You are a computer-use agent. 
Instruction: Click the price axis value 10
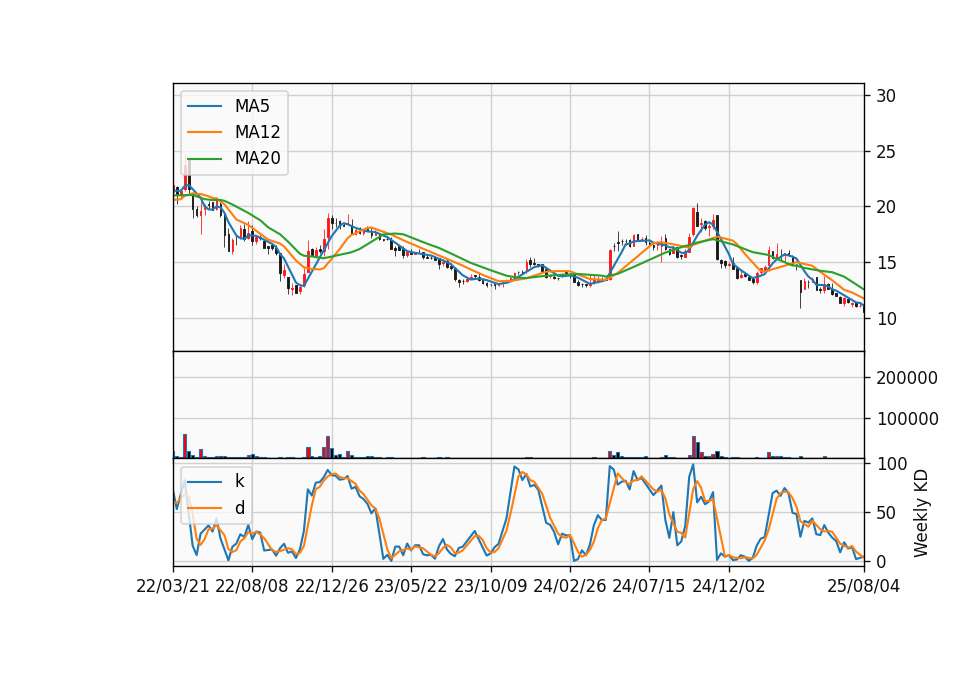pos(885,318)
